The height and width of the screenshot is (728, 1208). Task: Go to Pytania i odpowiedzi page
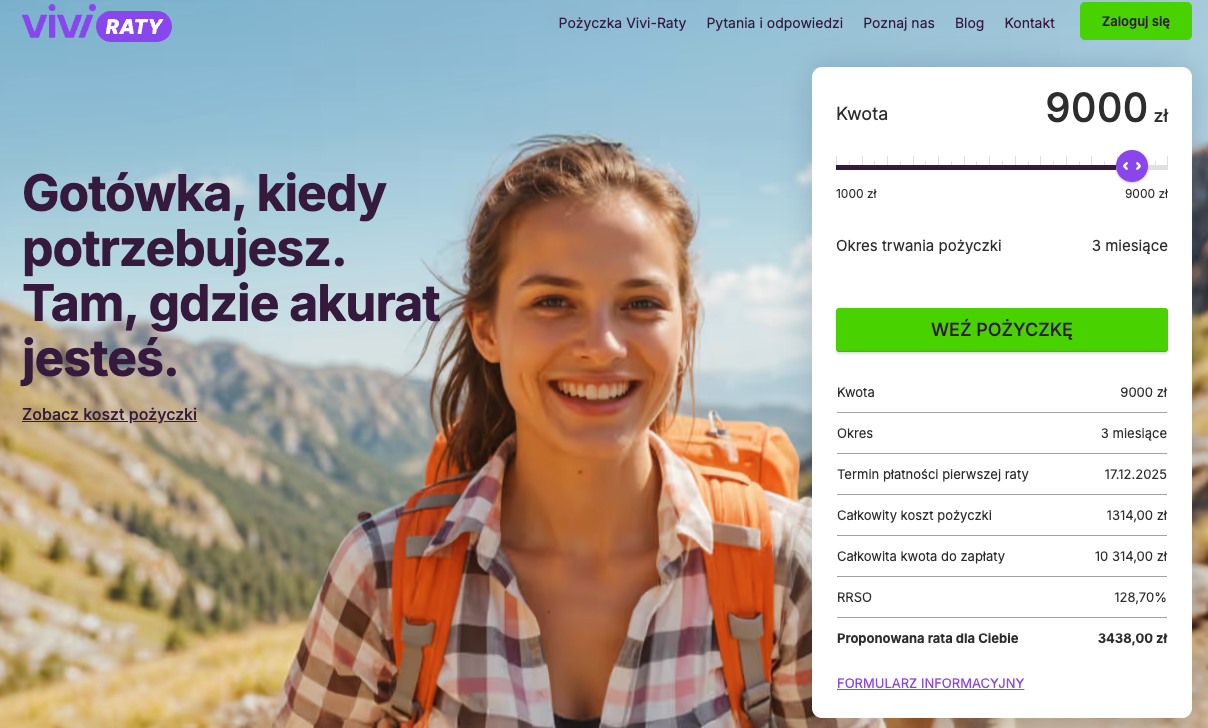point(774,23)
